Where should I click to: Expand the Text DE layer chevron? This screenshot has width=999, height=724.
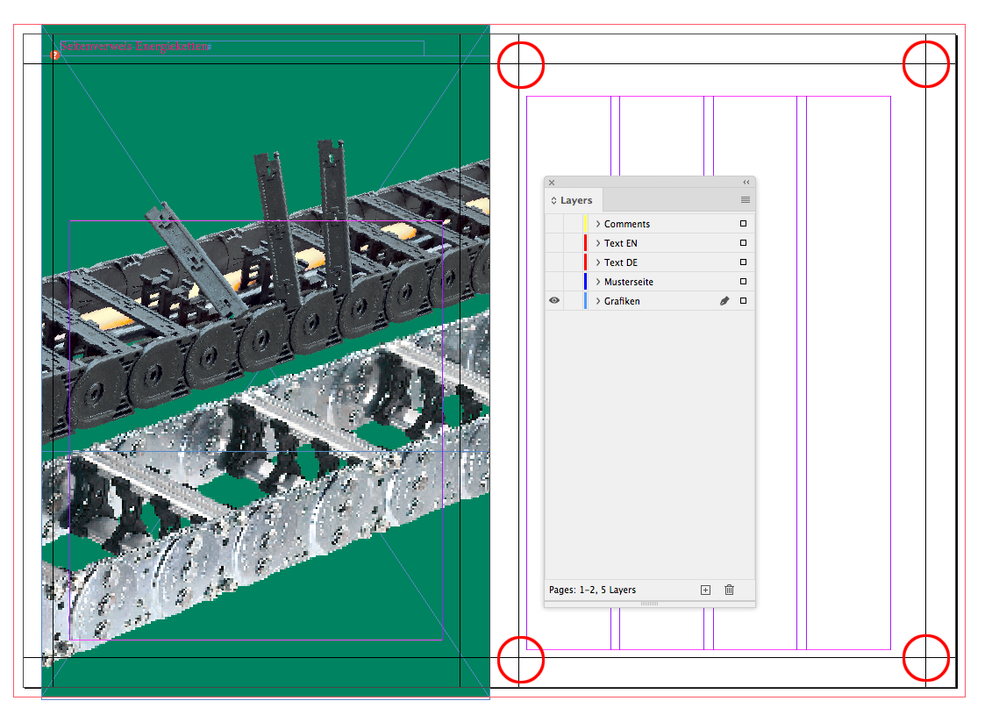pos(598,262)
